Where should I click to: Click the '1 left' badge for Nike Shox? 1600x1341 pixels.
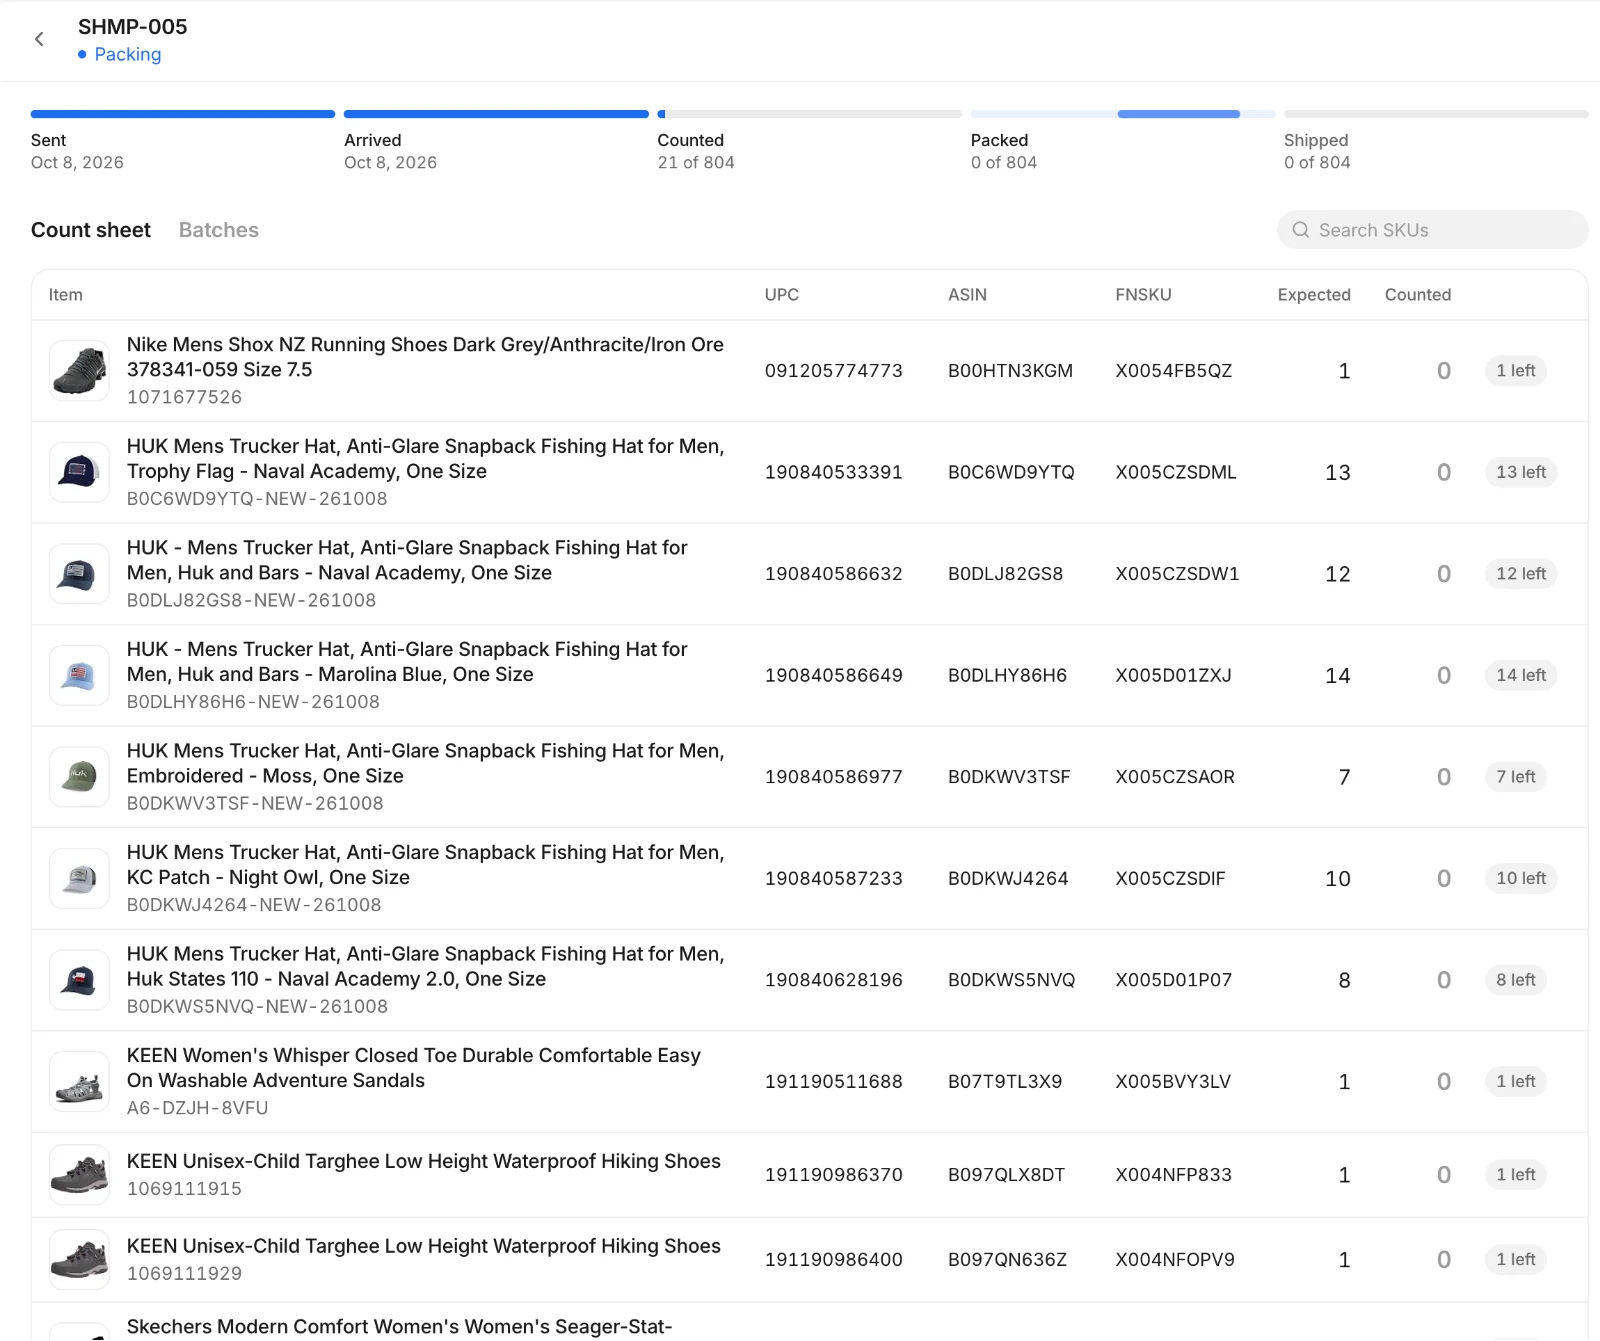[1516, 371]
